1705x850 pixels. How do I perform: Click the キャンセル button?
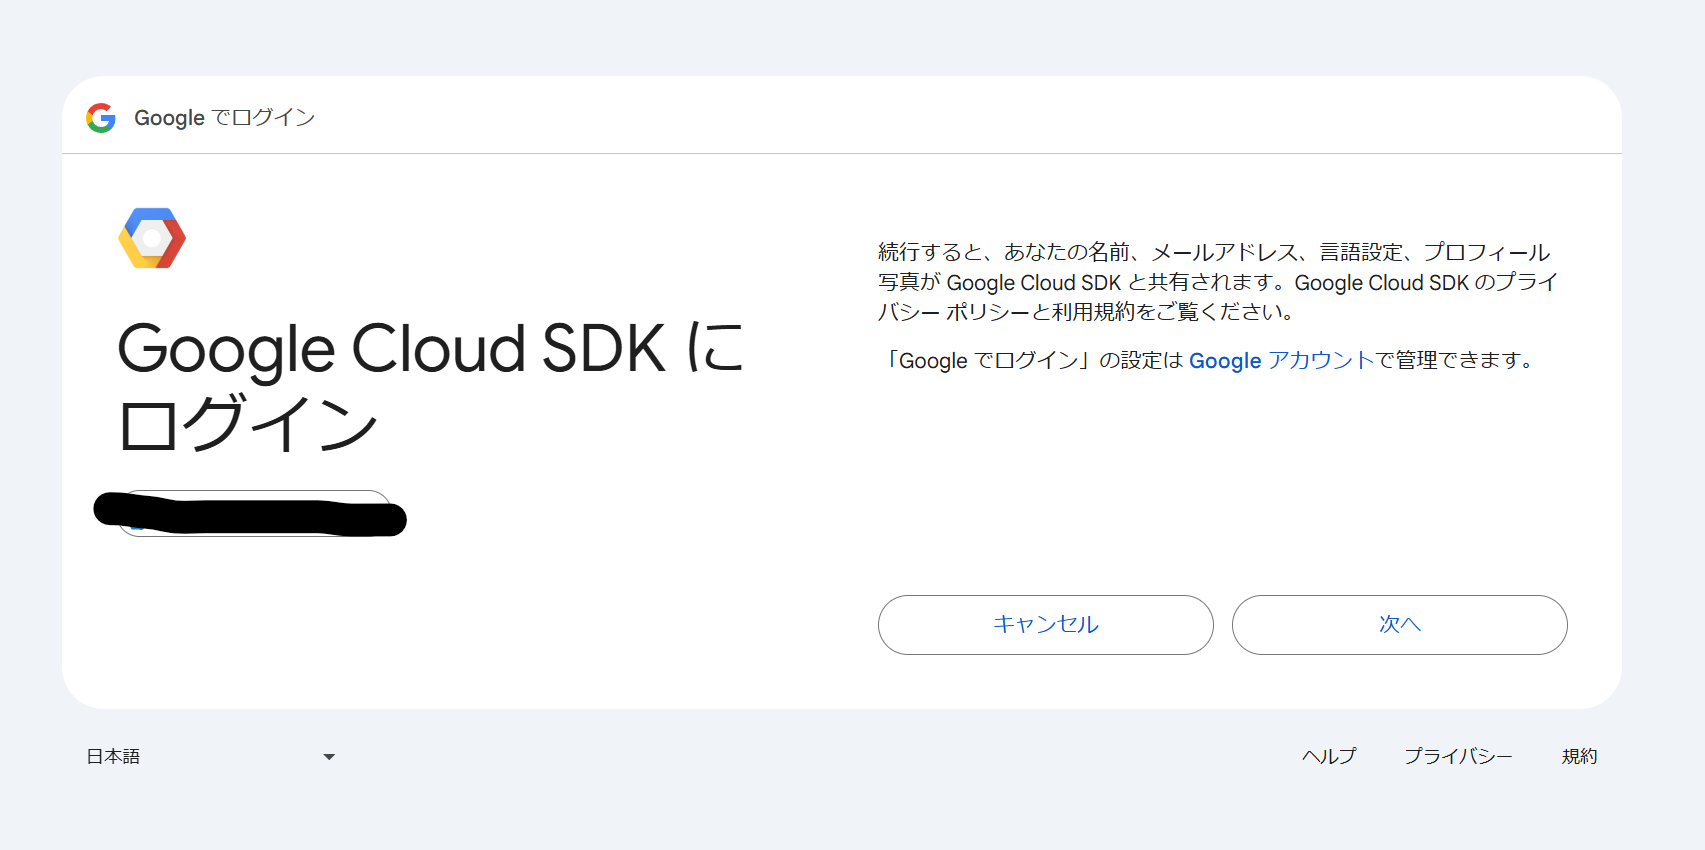1045,625
